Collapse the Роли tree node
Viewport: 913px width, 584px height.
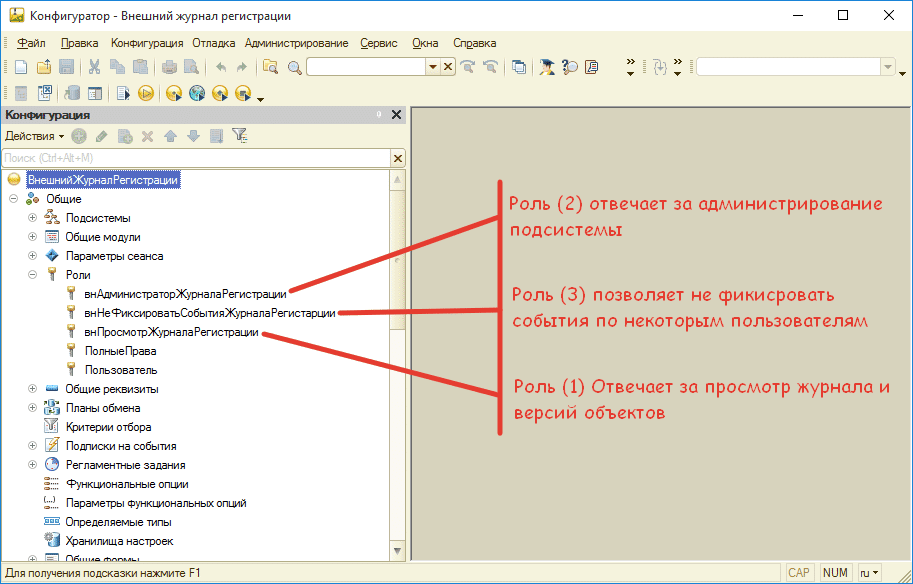click(33, 275)
